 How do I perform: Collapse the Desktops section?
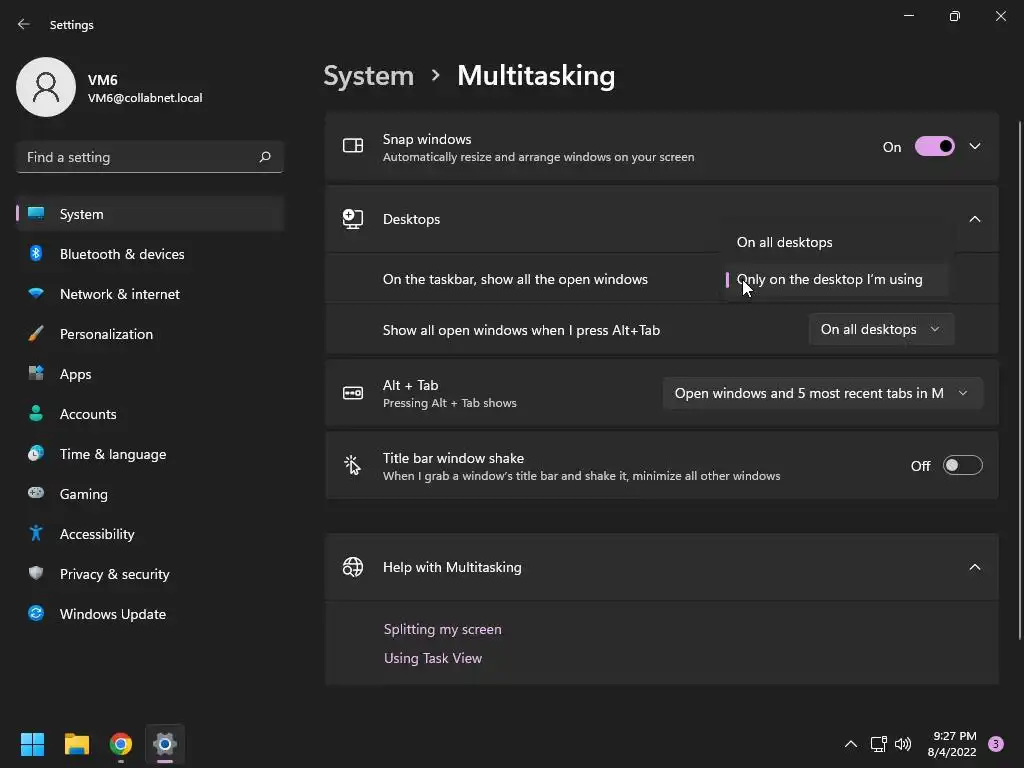point(975,219)
